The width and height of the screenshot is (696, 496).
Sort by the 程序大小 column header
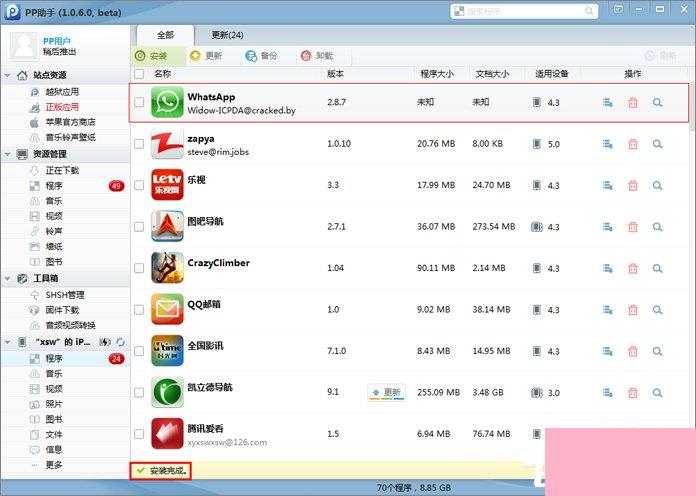[x=437, y=74]
